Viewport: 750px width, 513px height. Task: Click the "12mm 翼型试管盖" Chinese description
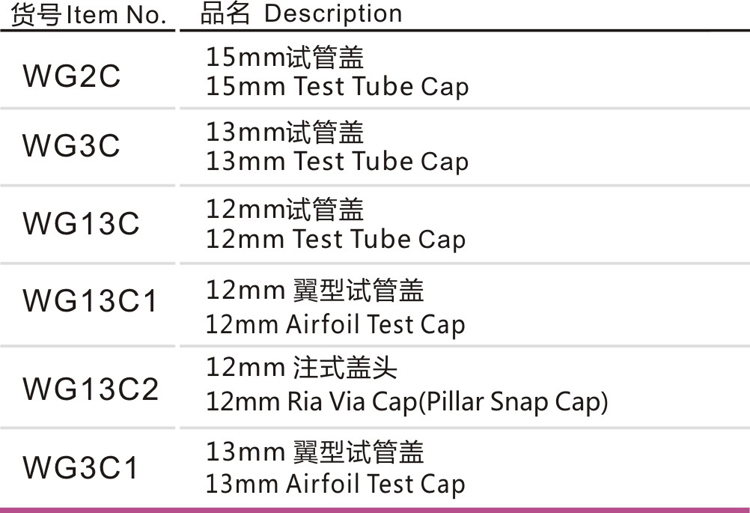click(315, 291)
